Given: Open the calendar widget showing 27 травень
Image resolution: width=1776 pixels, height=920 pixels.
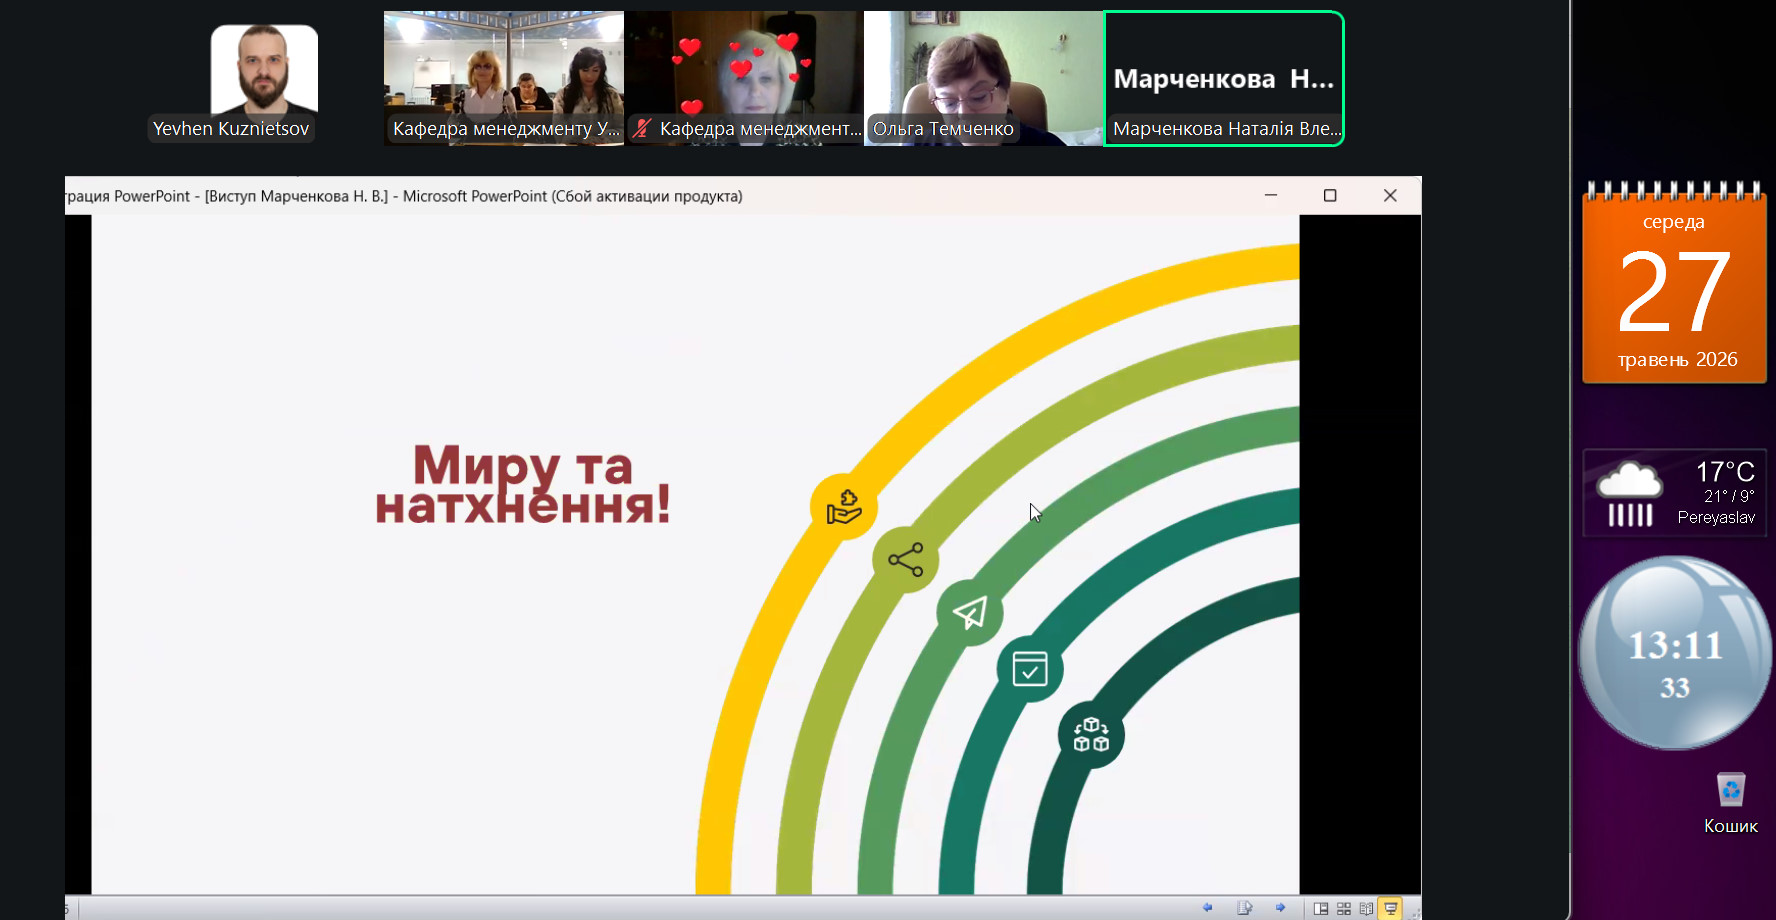Looking at the screenshot, I should (x=1674, y=283).
